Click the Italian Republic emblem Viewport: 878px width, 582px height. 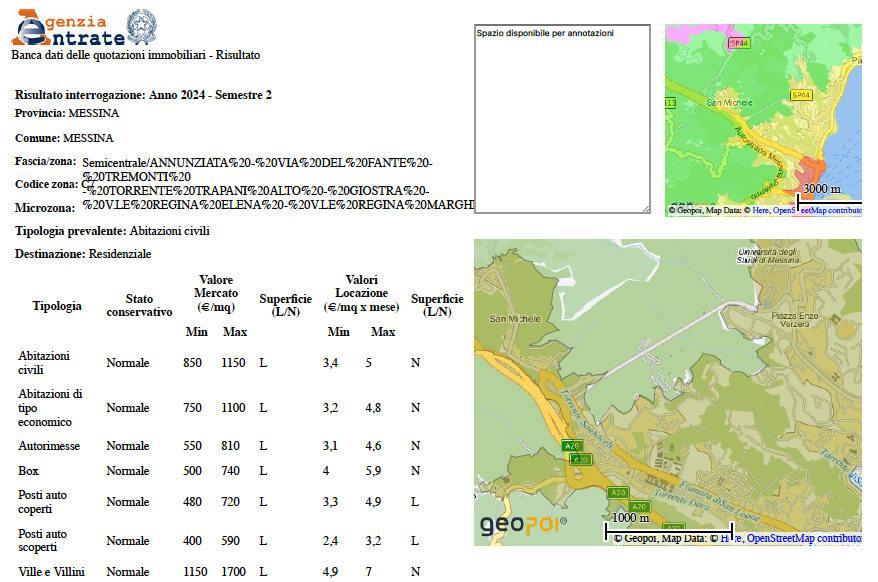(142, 26)
